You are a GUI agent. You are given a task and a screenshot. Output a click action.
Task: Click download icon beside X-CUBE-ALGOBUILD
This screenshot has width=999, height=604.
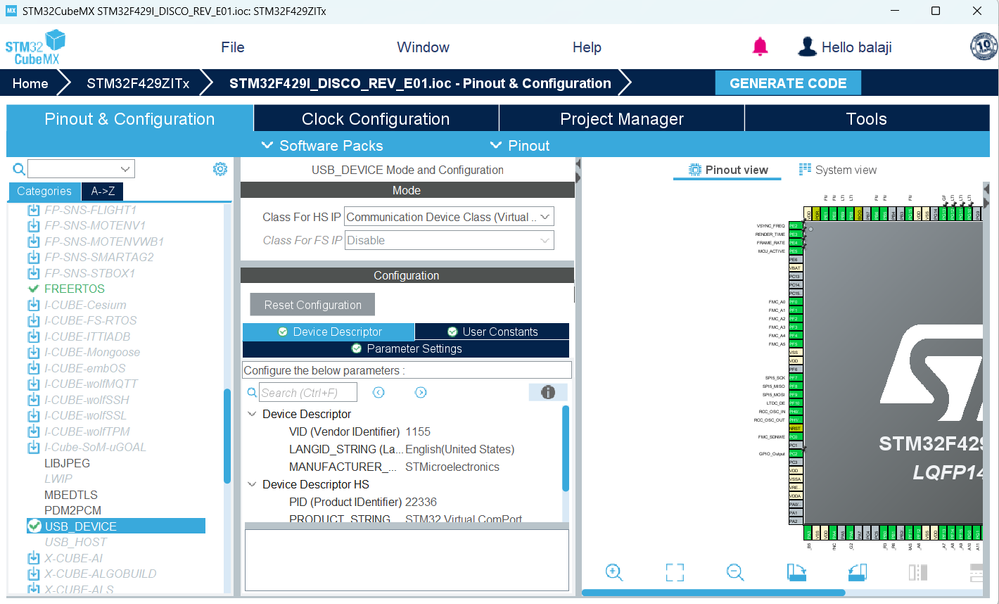tap(34, 573)
